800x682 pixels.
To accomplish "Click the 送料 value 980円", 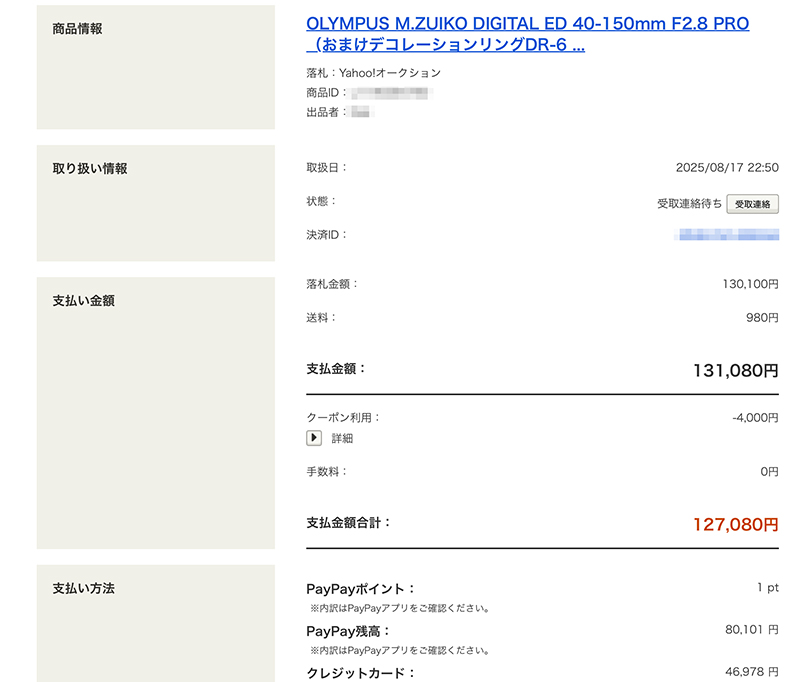I will 762,318.
